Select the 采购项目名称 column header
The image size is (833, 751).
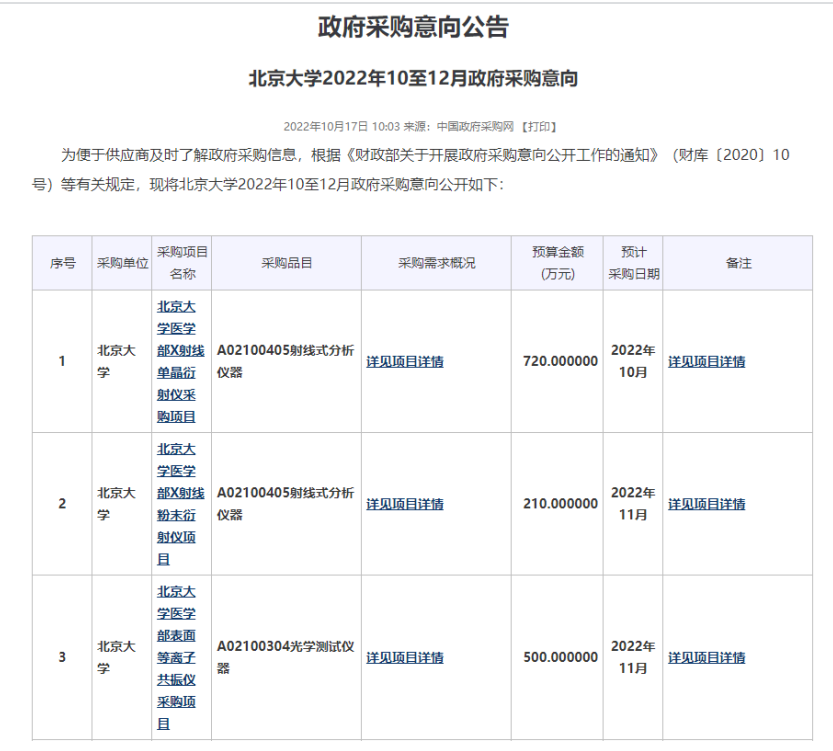182,263
